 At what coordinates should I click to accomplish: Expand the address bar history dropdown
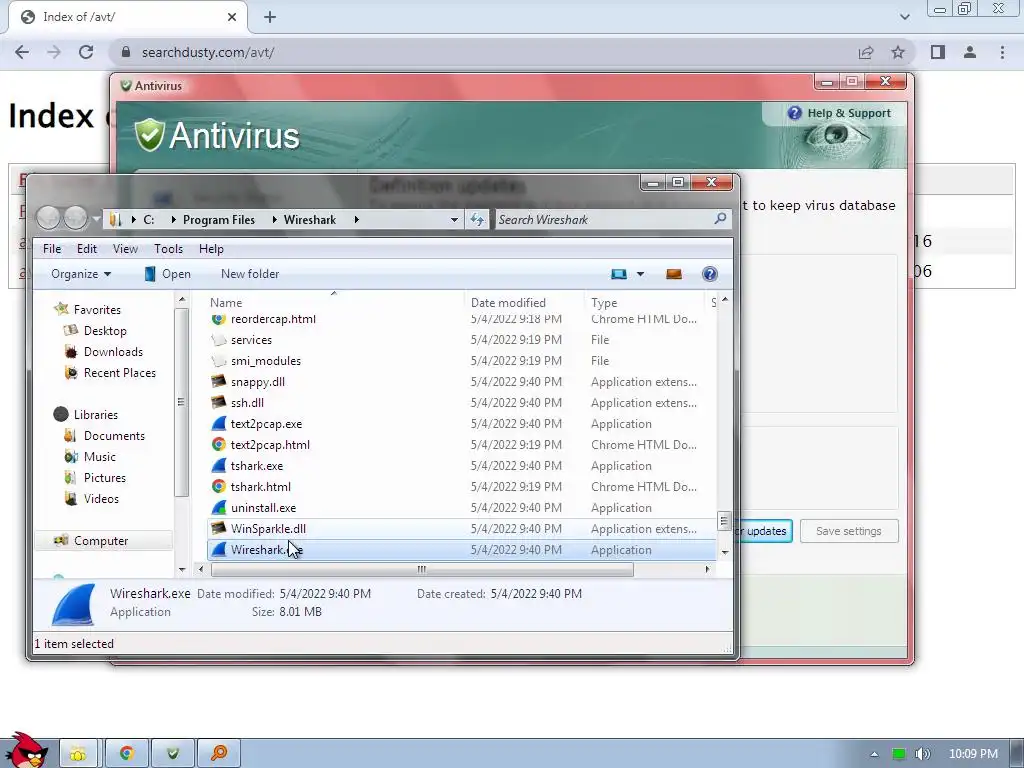454,219
